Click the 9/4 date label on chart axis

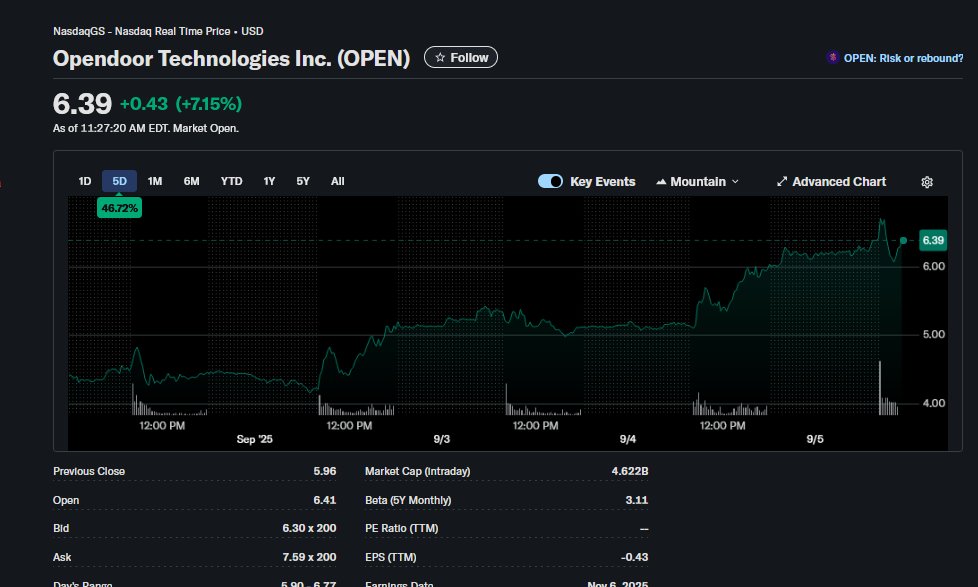627,439
